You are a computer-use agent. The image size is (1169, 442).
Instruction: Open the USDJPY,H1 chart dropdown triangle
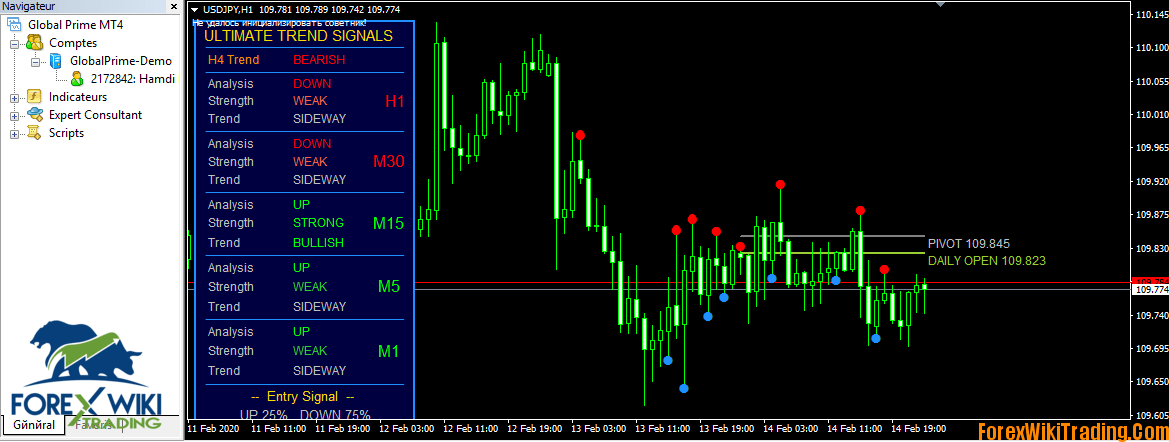195,10
